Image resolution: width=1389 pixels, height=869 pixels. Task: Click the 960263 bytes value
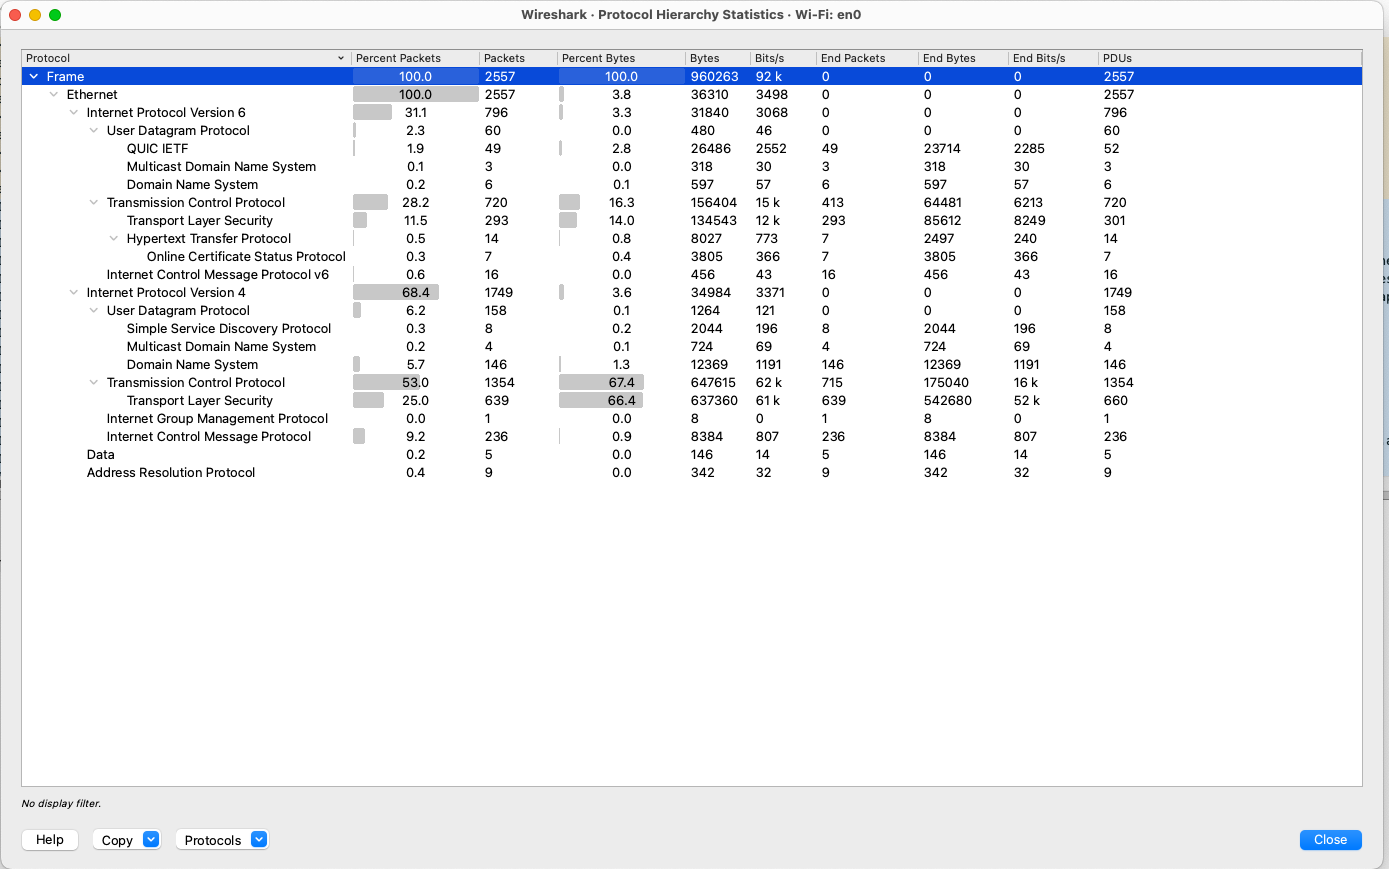pos(714,77)
